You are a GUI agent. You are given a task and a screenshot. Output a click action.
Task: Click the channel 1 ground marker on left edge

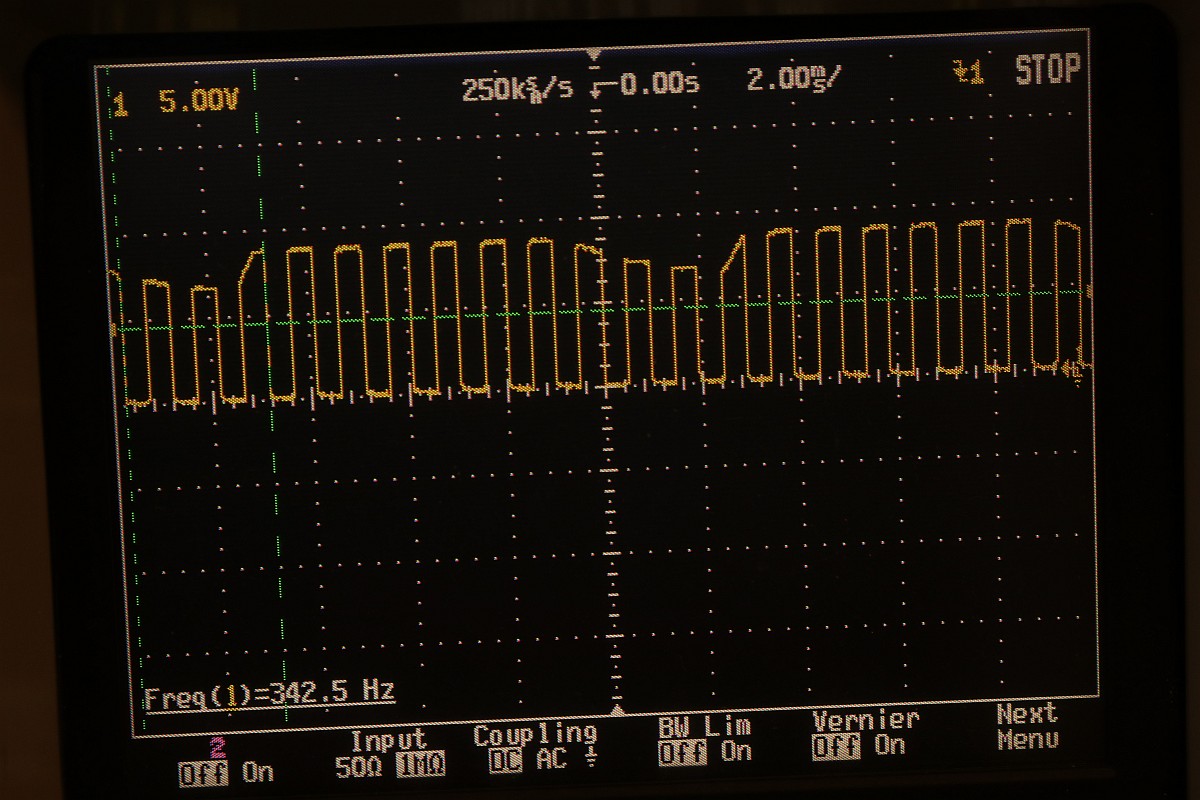(113, 328)
